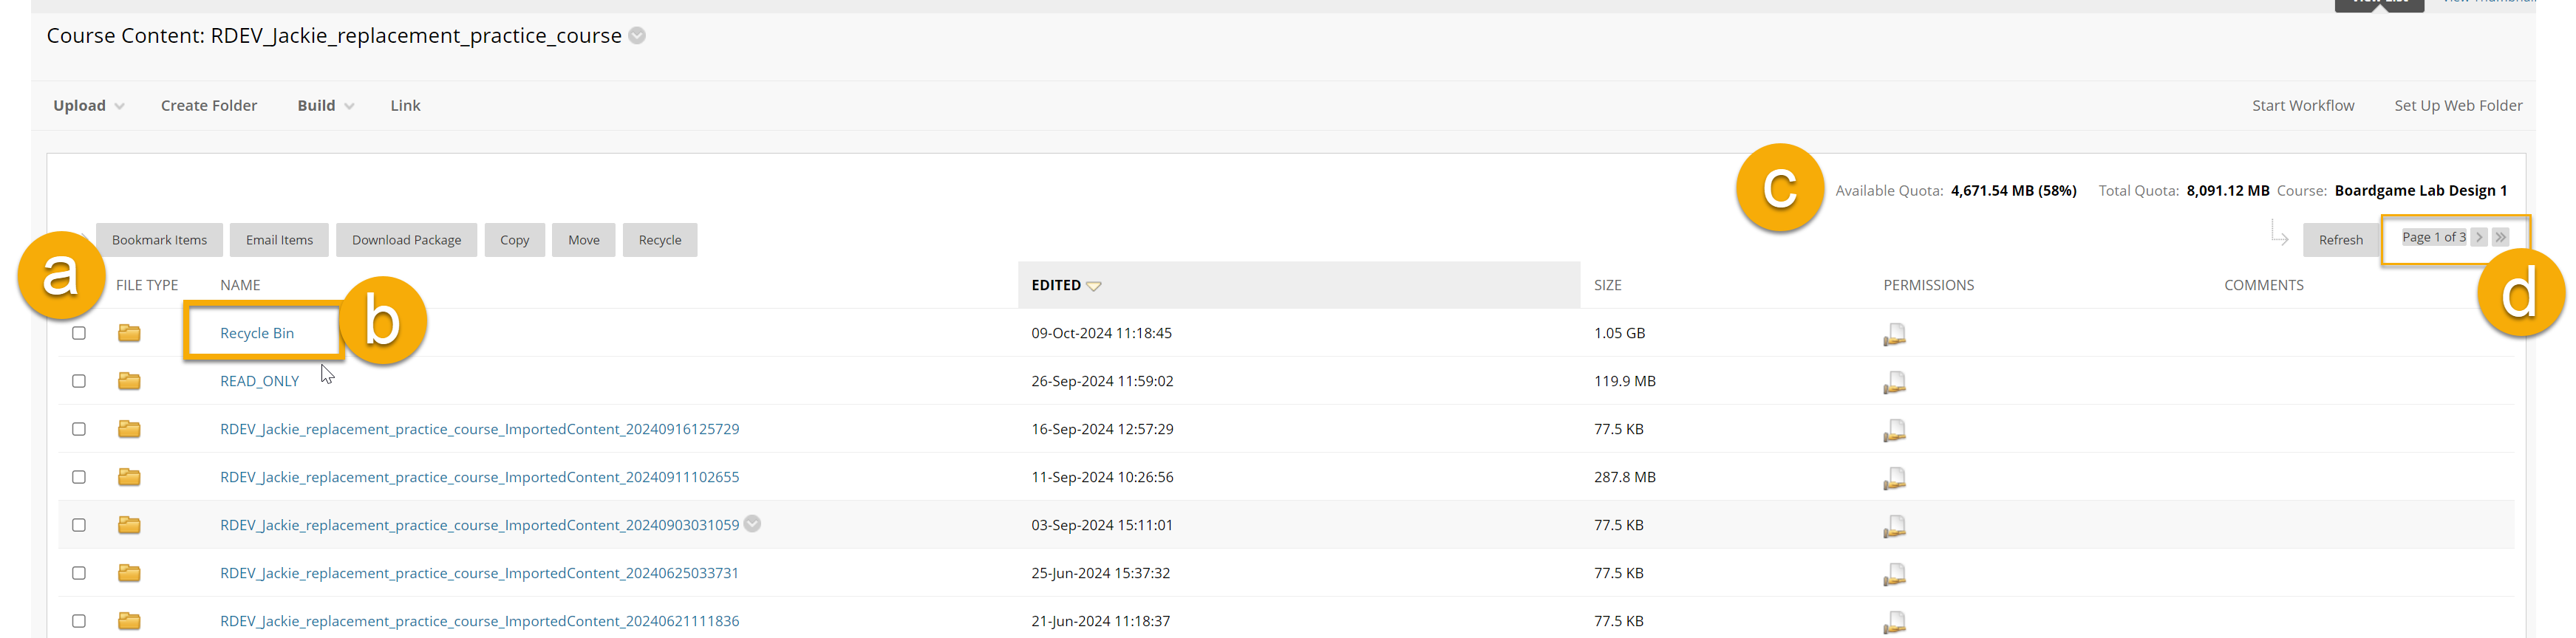
Task: Jump to last page double-arrow
Action: tap(2500, 237)
